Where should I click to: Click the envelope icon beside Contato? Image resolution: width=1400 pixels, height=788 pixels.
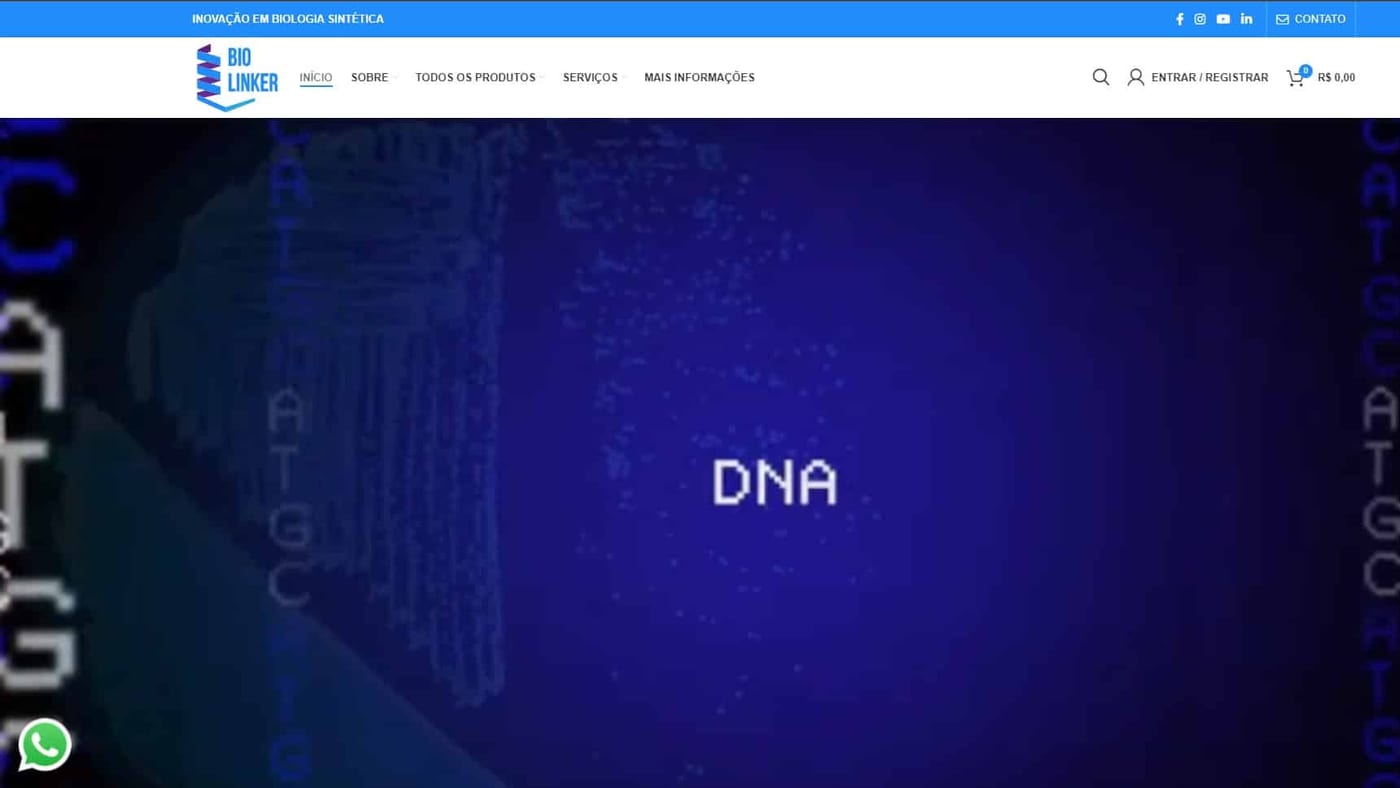[1282, 19]
